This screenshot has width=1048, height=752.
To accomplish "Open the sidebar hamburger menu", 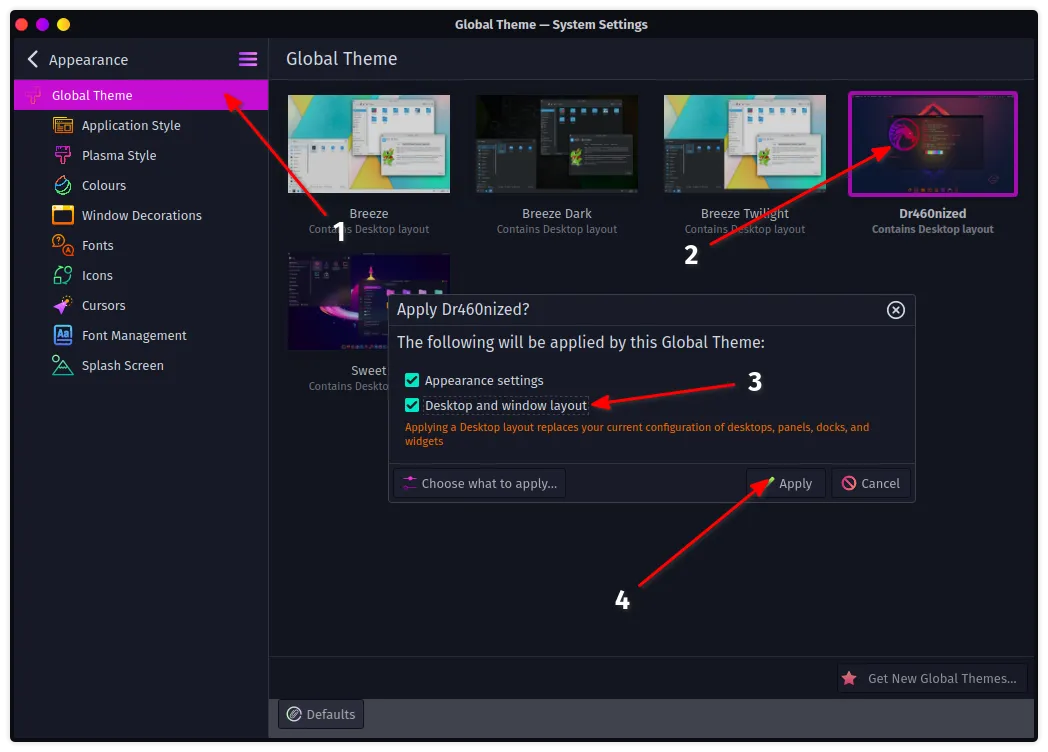I will pos(248,59).
